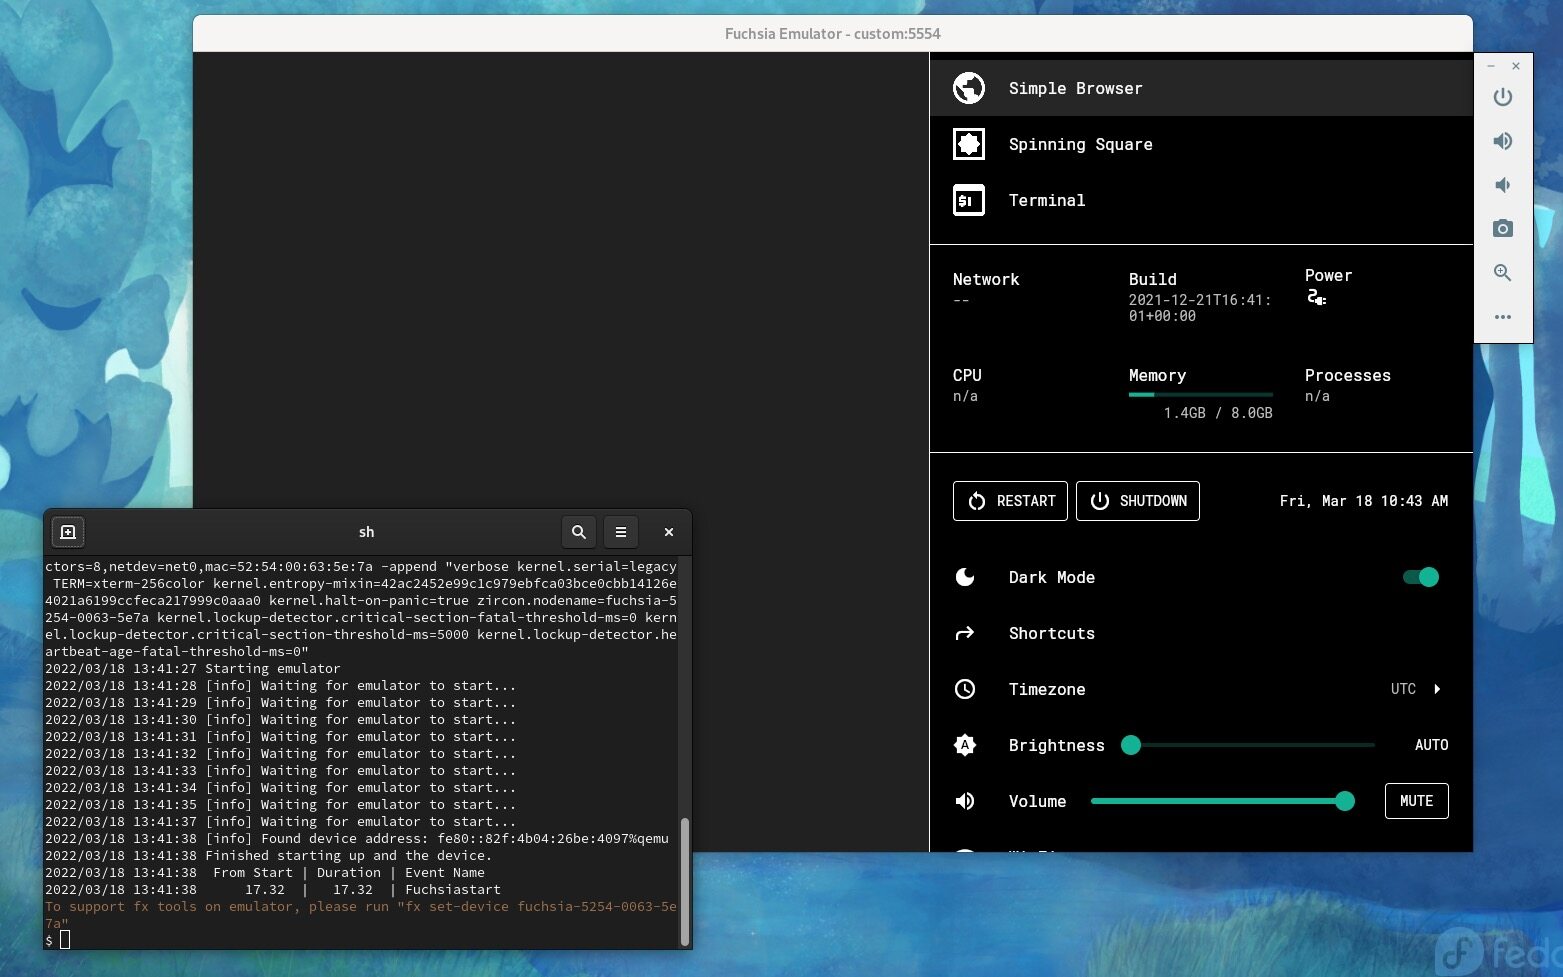Click the emulator zoom magnifier icon

1502,273
